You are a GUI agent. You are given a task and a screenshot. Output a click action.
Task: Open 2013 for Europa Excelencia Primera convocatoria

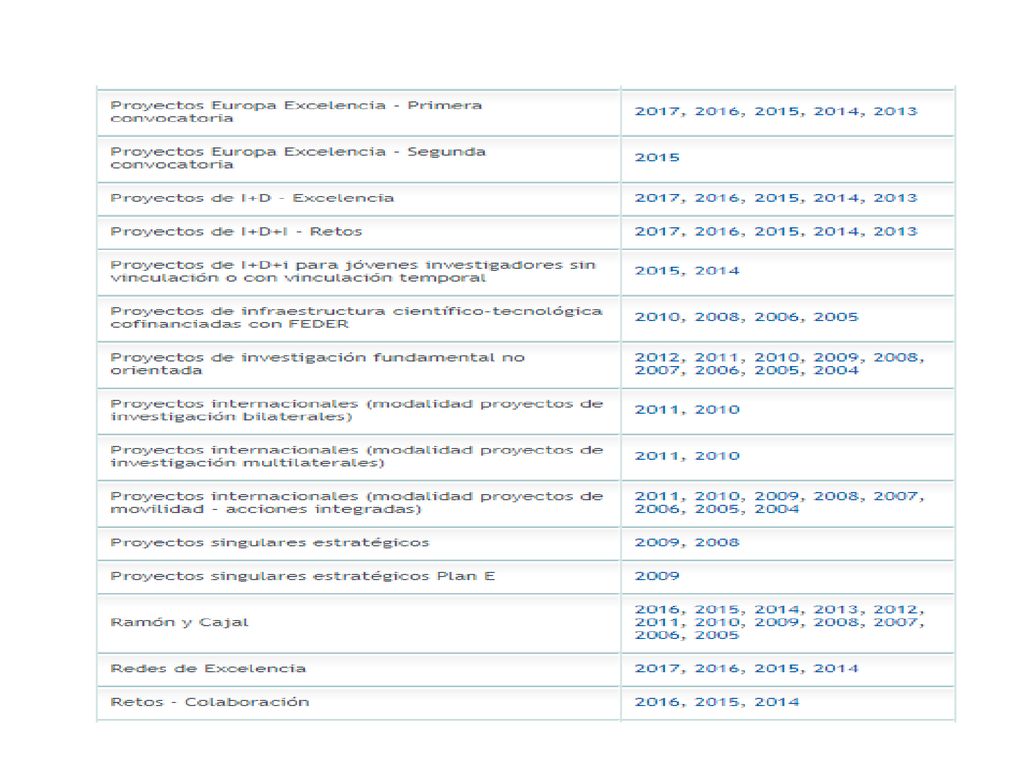[x=895, y=112]
